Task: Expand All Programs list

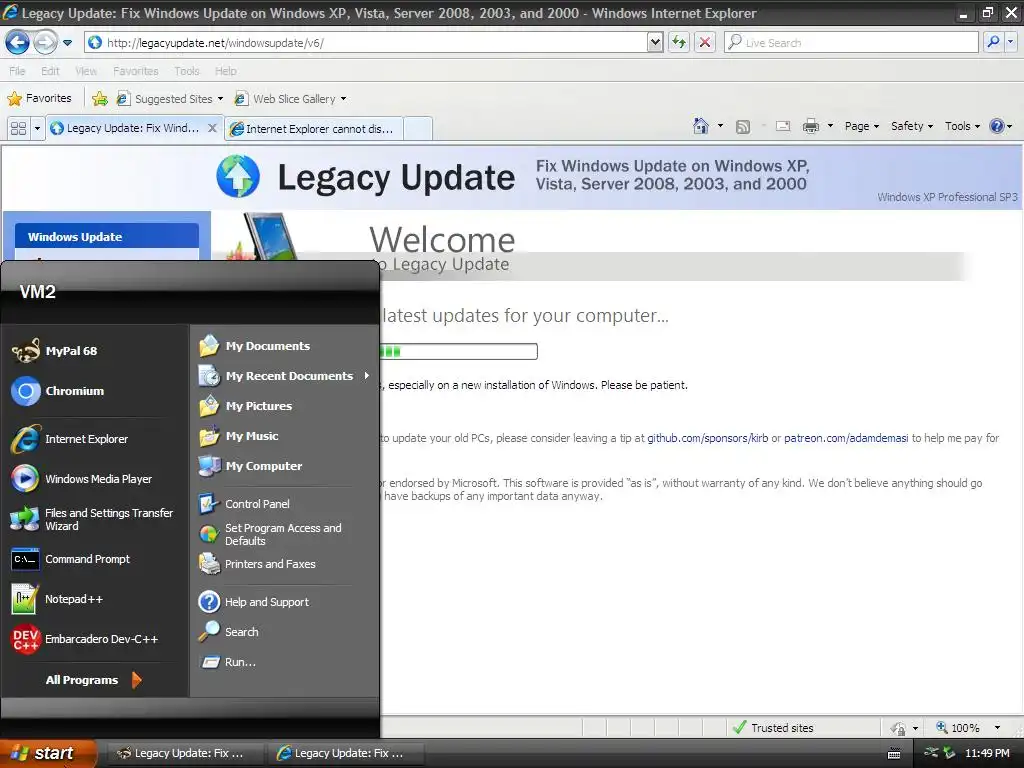Action: point(91,680)
